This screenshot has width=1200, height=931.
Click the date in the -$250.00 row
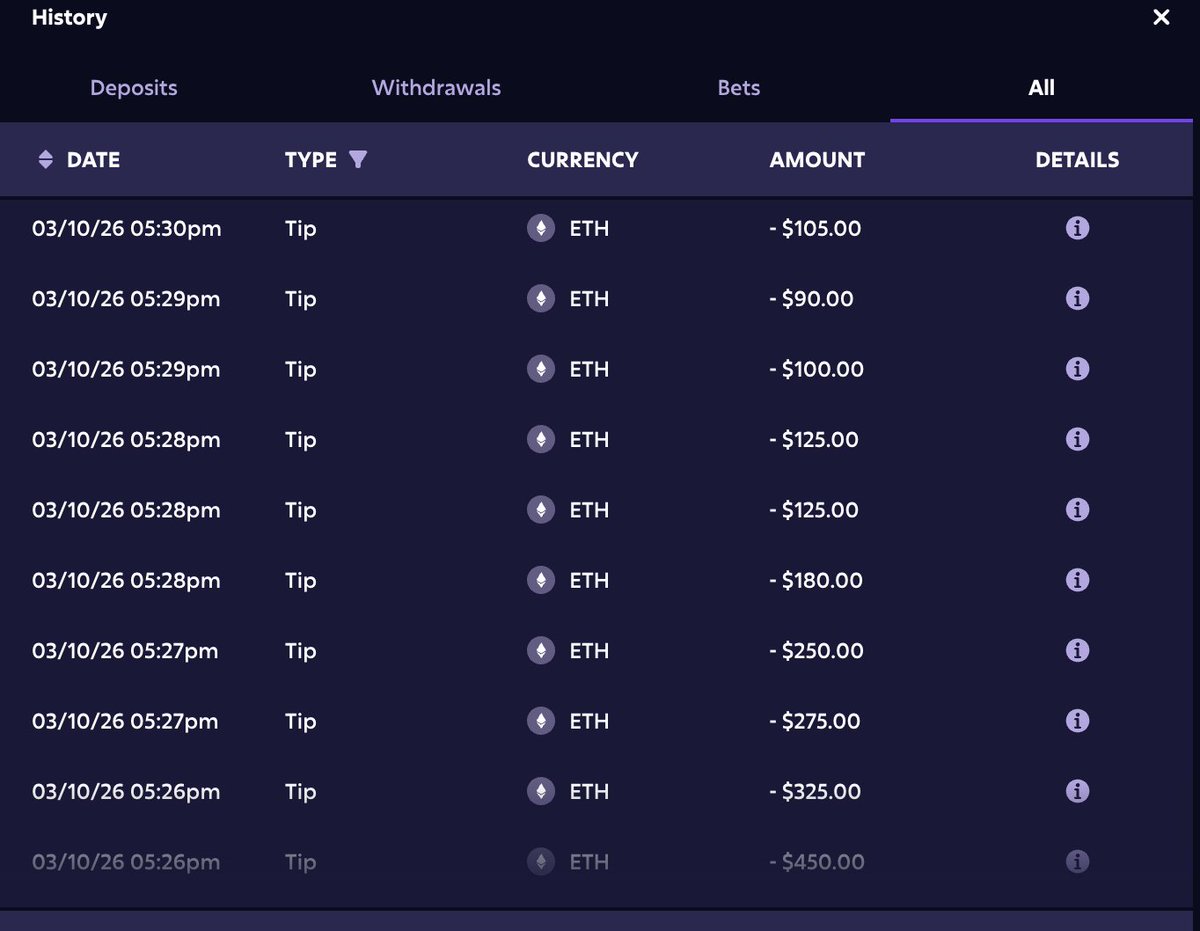[125, 651]
